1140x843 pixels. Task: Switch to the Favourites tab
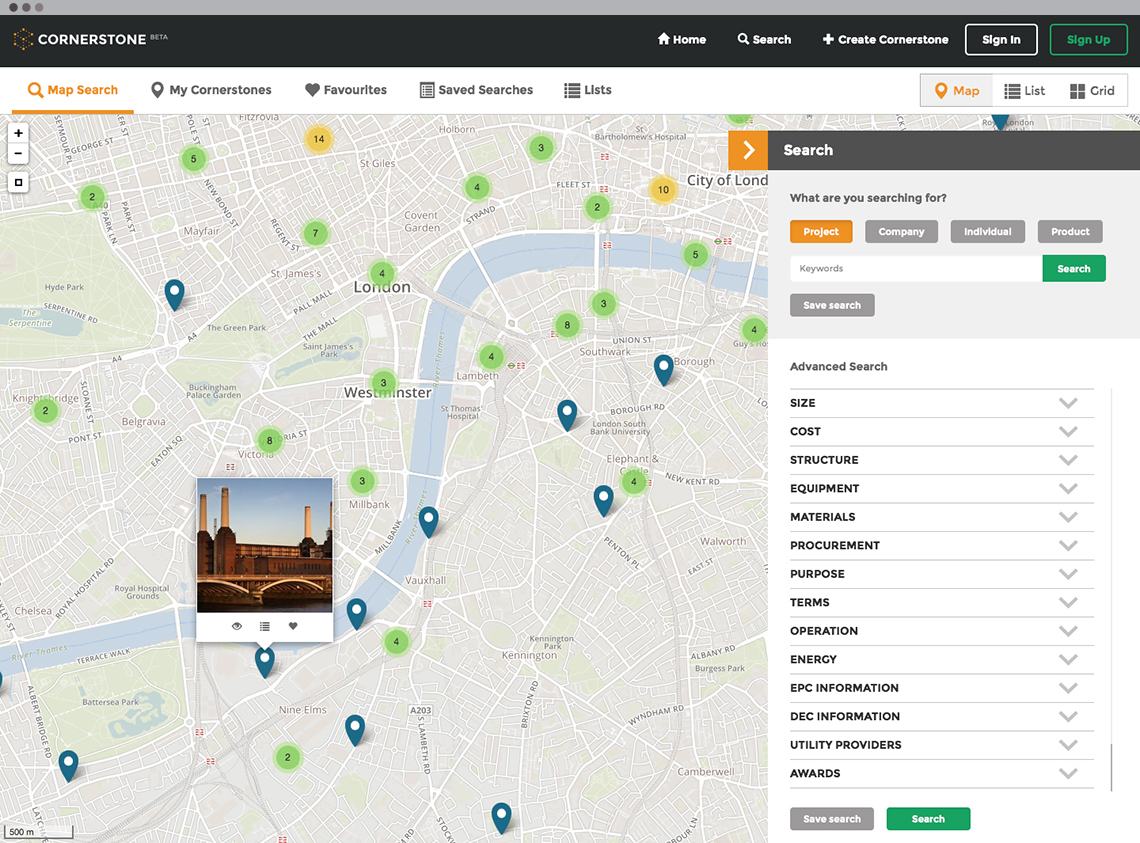point(346,90)
